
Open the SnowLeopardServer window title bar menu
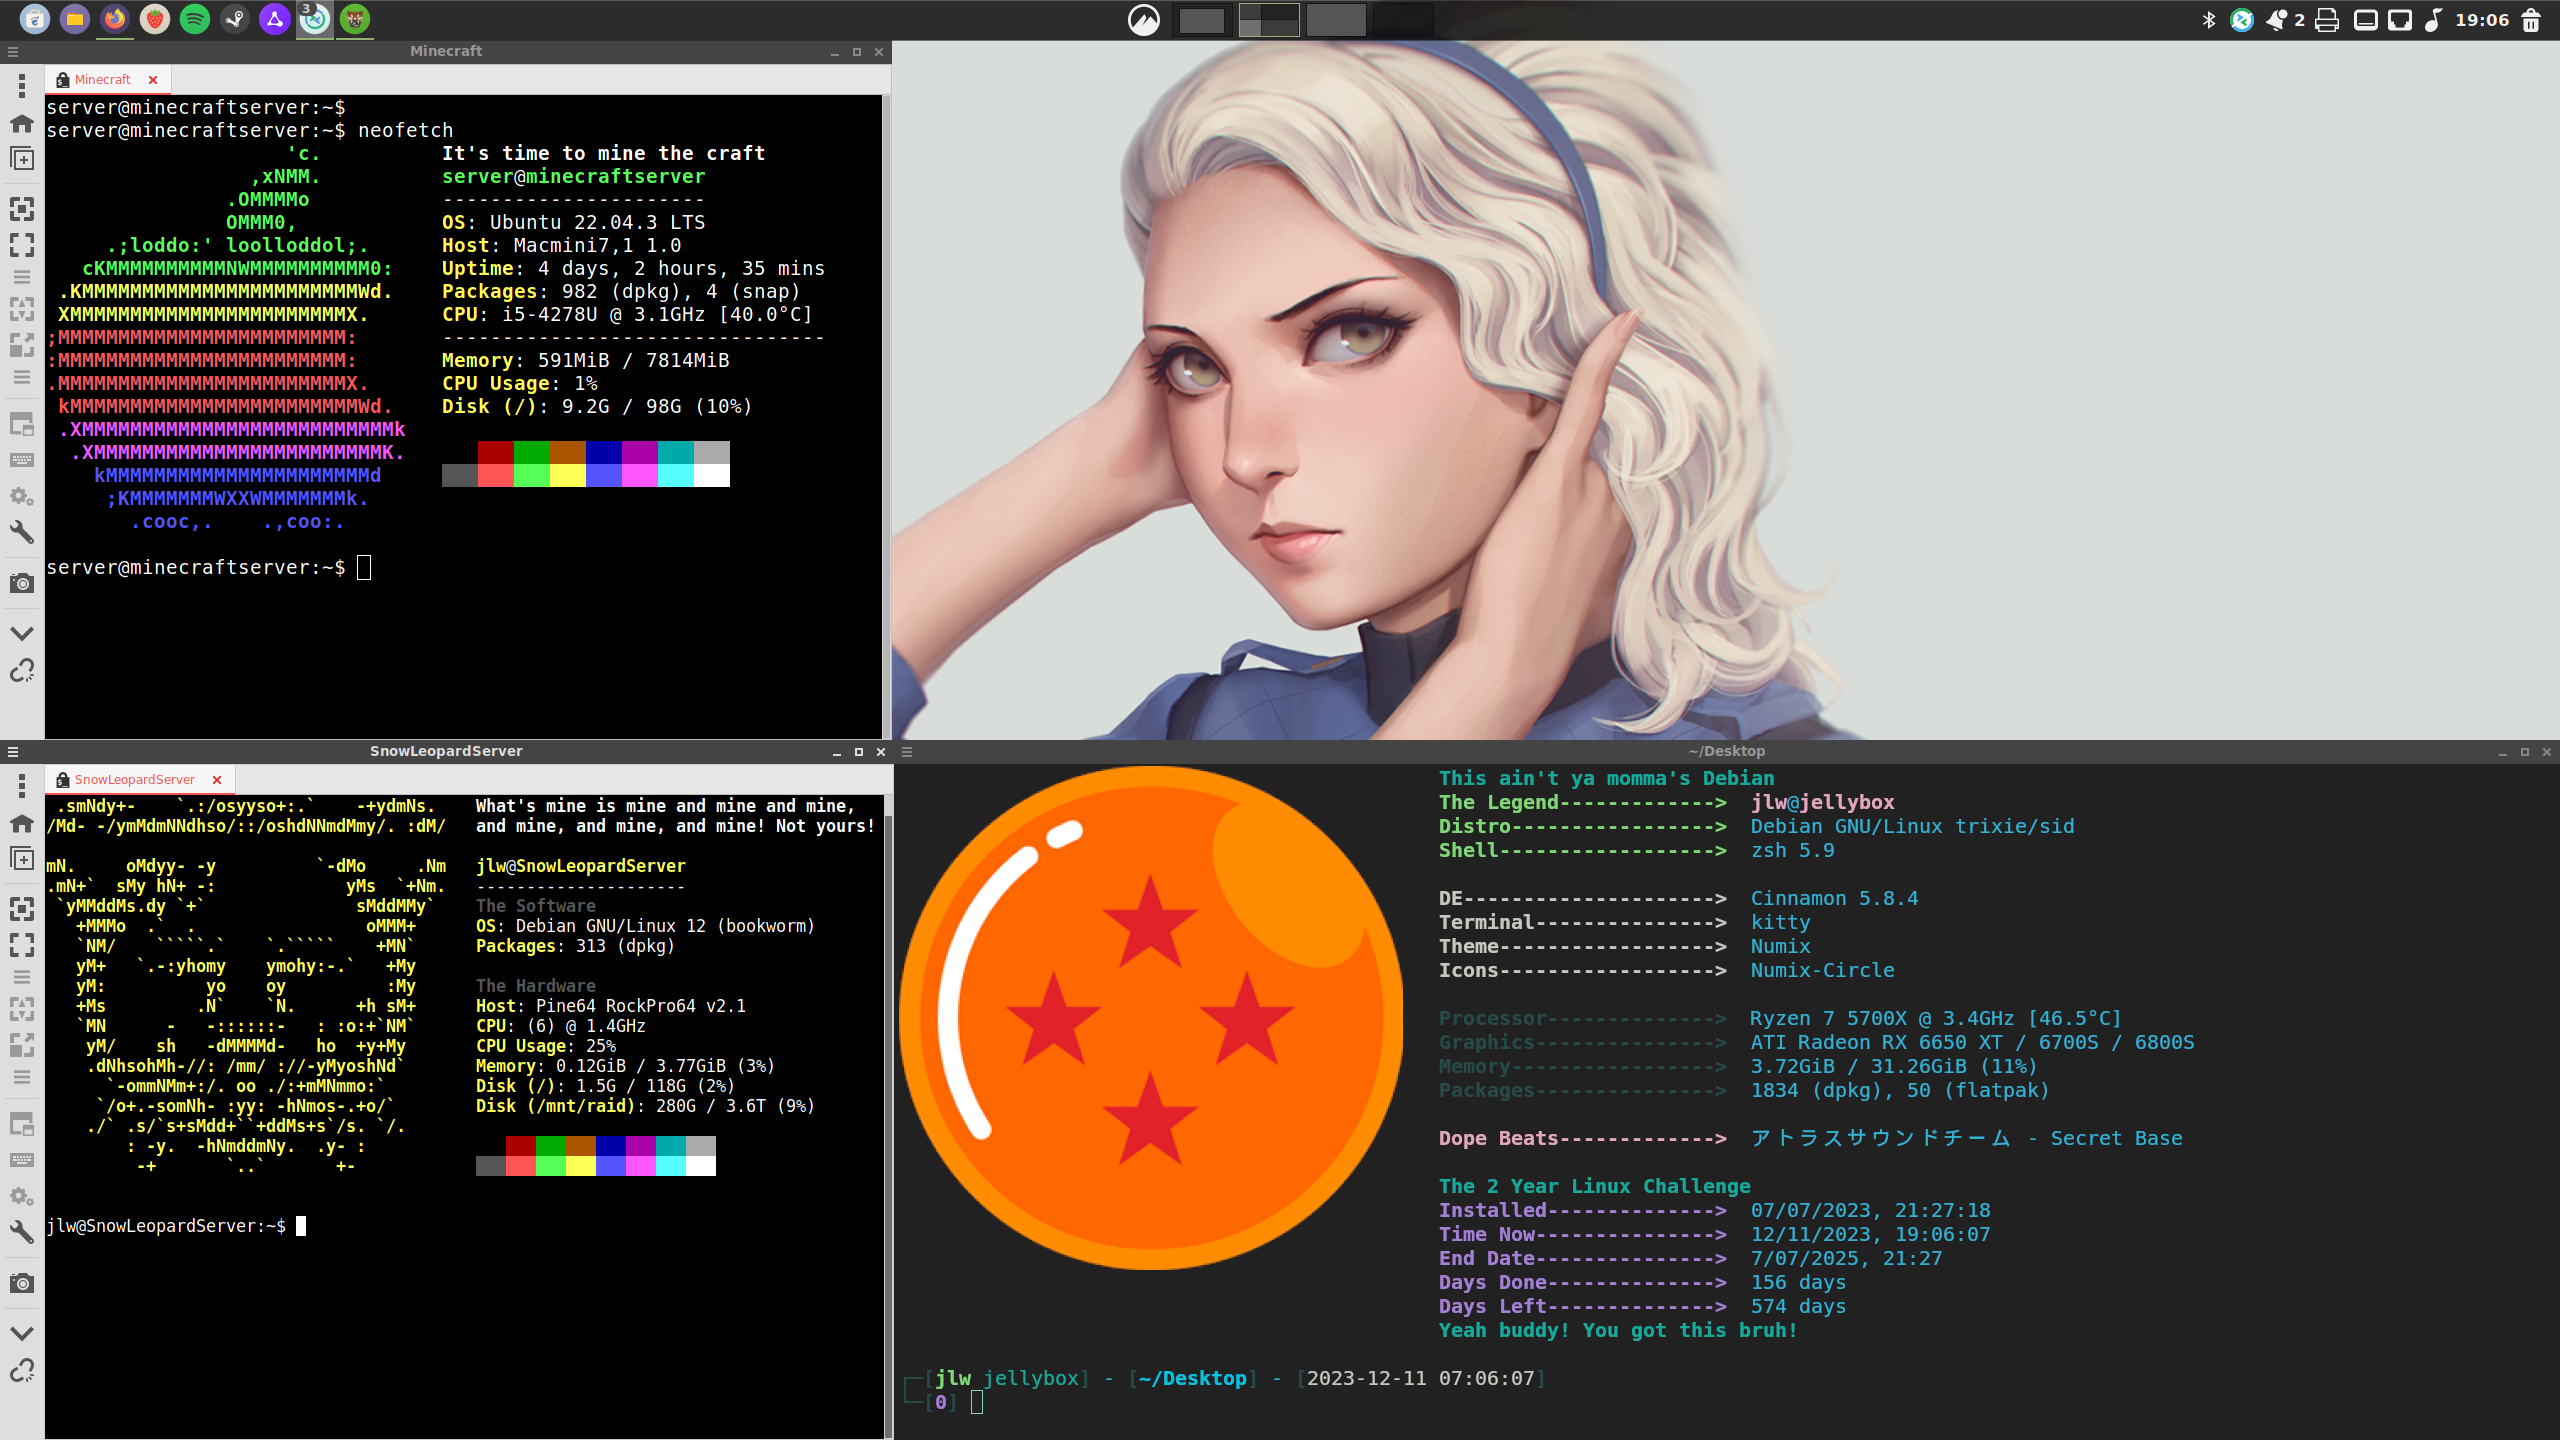(13, 752)
